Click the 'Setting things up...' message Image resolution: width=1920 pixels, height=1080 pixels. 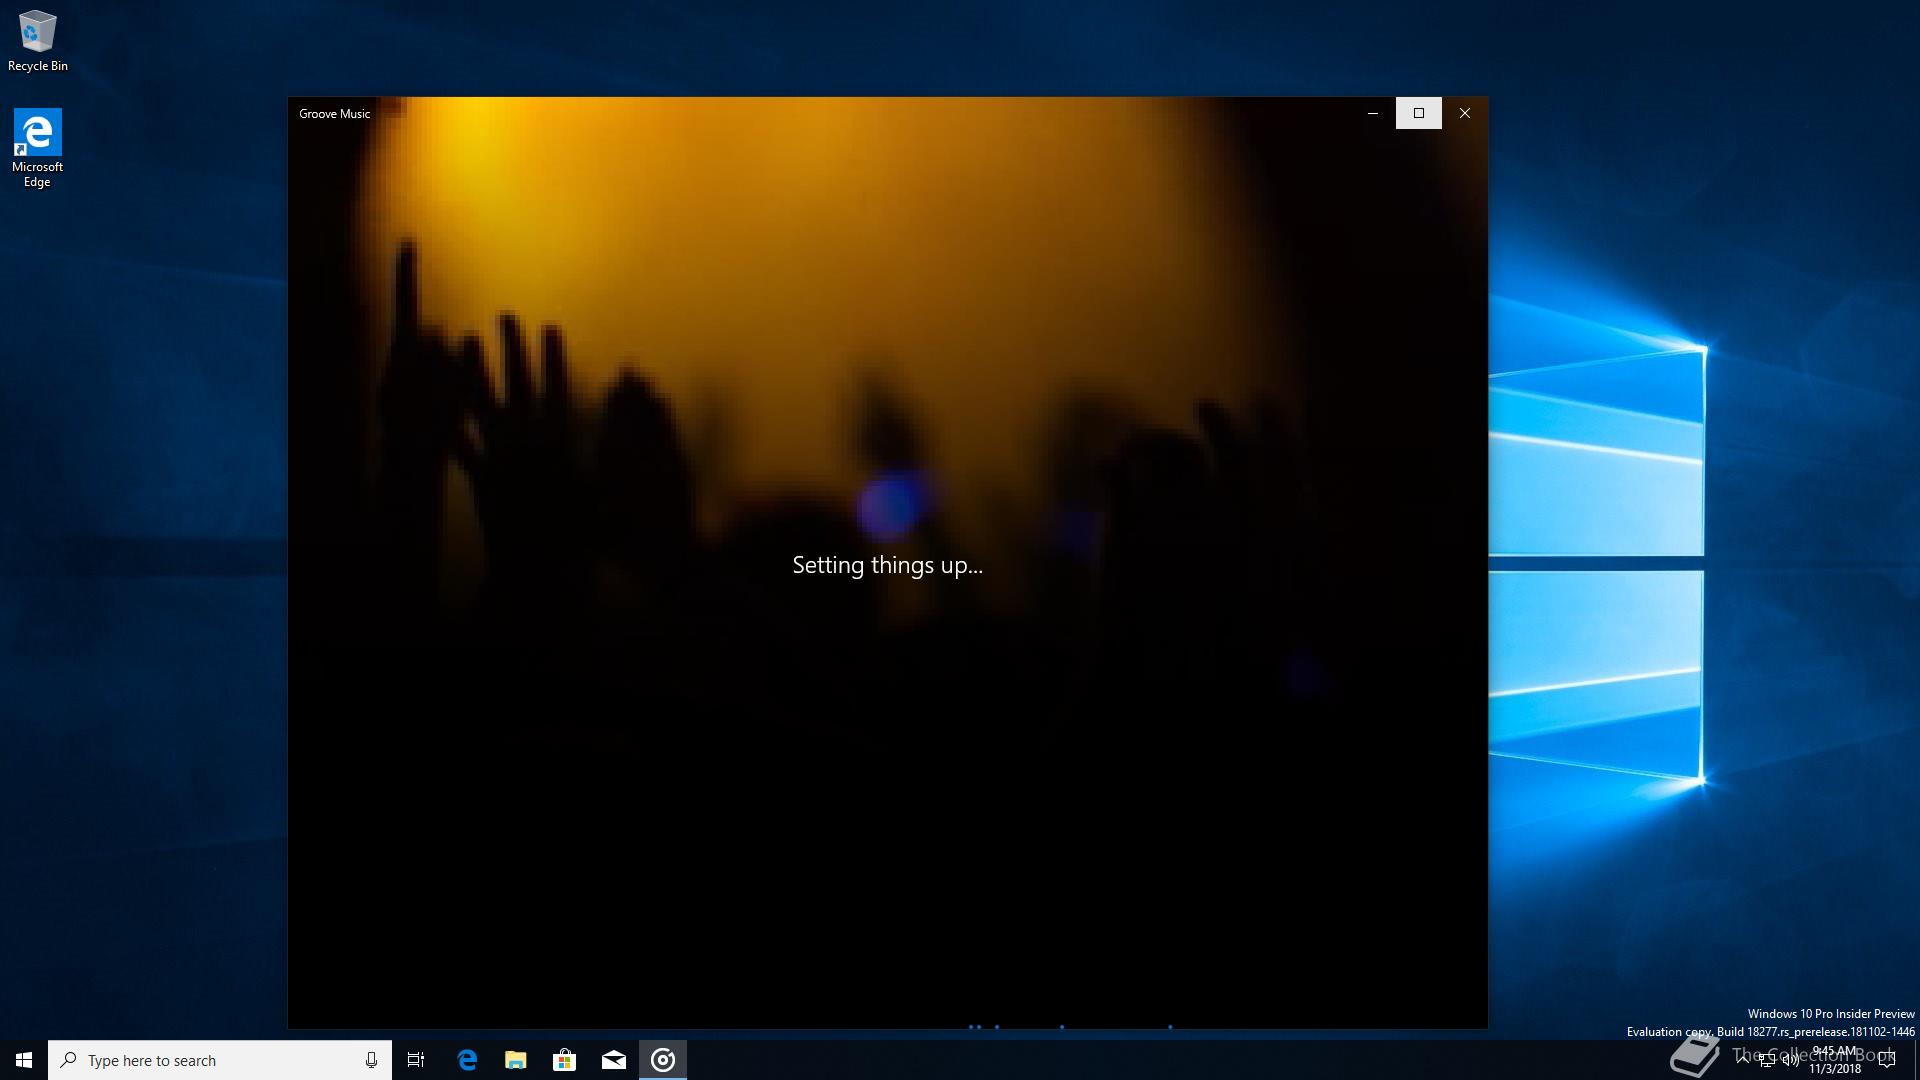point(887,566)
